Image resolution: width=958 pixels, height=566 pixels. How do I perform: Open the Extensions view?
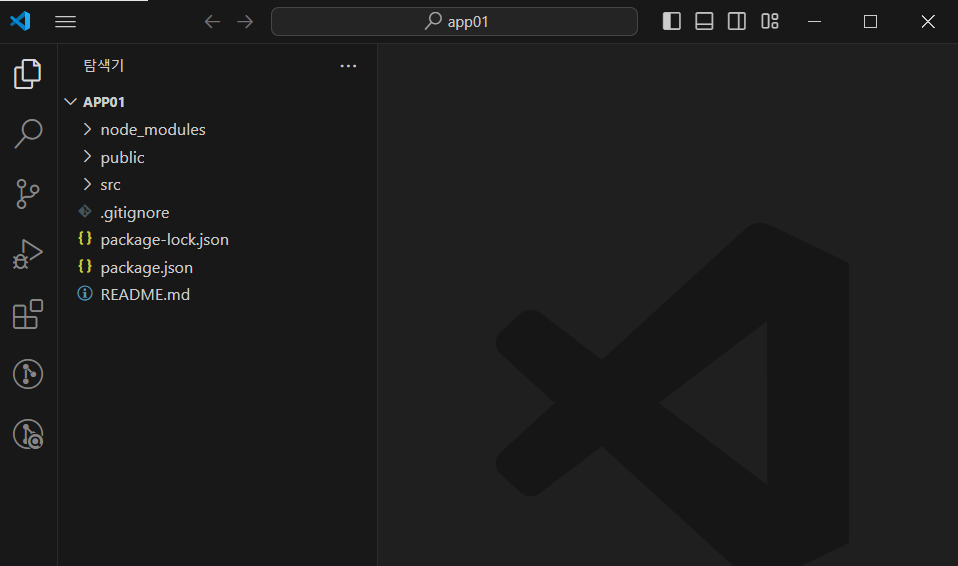coord(27,314)
